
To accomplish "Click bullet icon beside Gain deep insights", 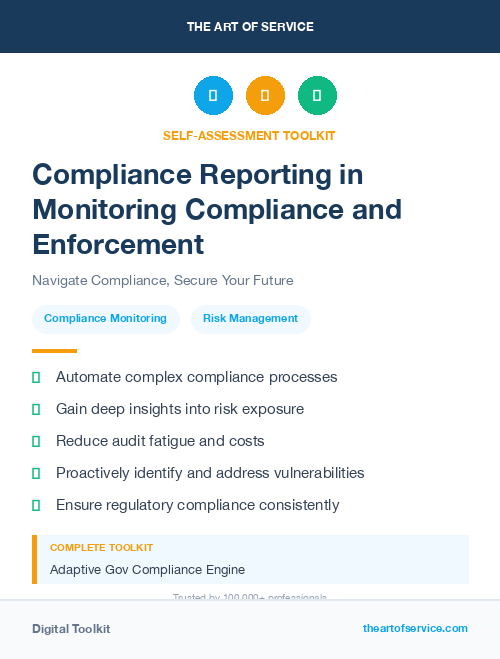I will (36, 409).
